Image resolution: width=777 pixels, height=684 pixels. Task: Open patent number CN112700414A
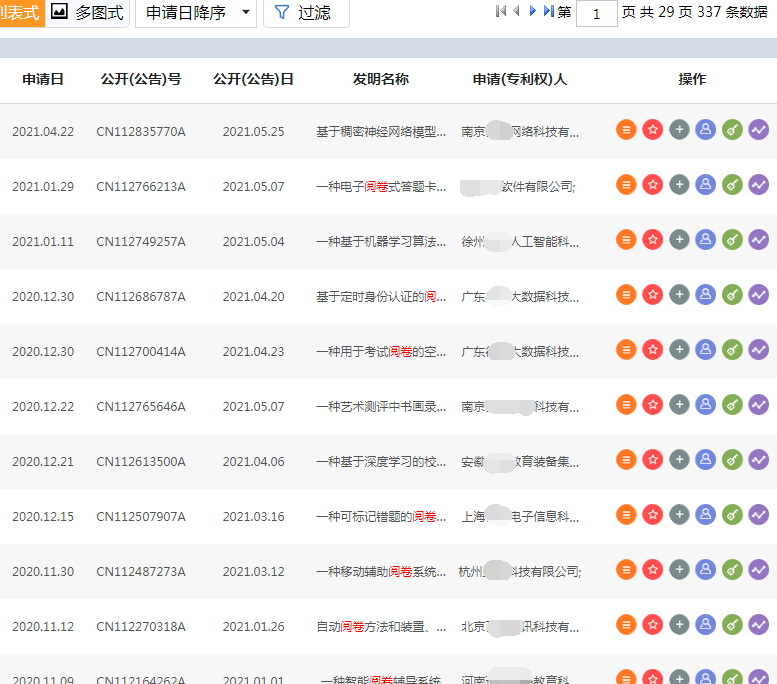(141, 352)
